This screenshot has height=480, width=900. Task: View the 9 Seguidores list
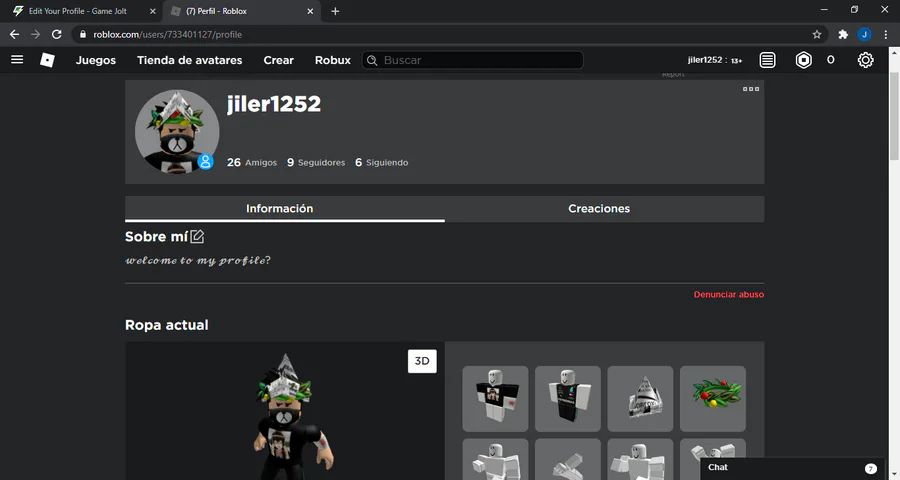(316, 162)
